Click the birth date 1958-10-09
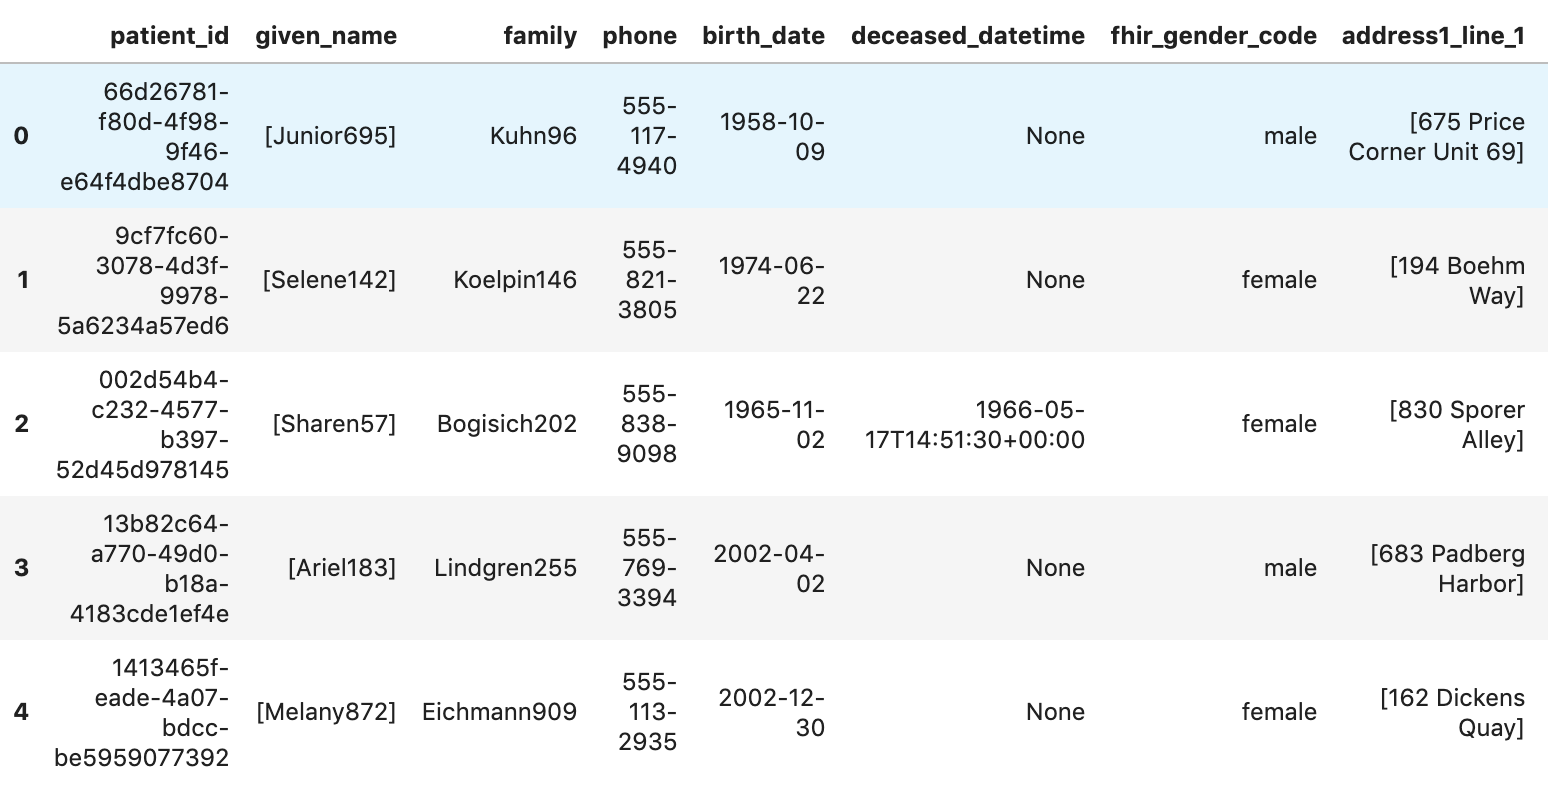 click(x=772, y=136)
